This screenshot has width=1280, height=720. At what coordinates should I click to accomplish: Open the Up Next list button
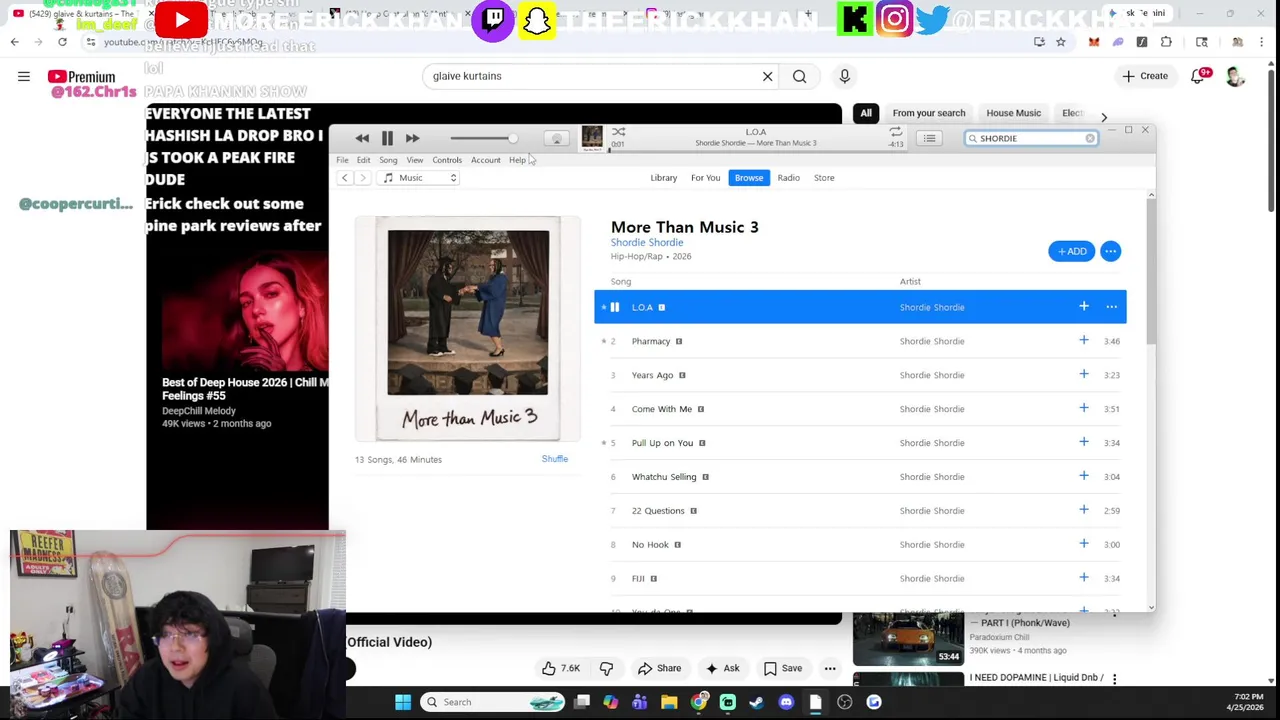930,138
